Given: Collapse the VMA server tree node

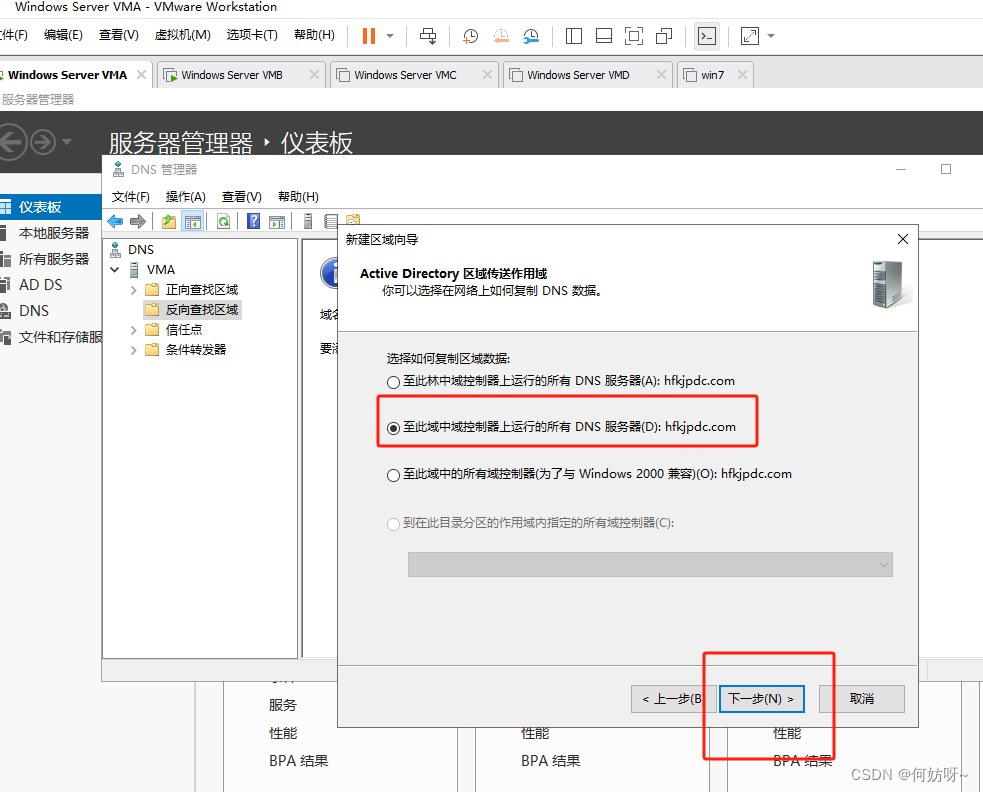Looking at the screenshot, I should click(116, 270).
